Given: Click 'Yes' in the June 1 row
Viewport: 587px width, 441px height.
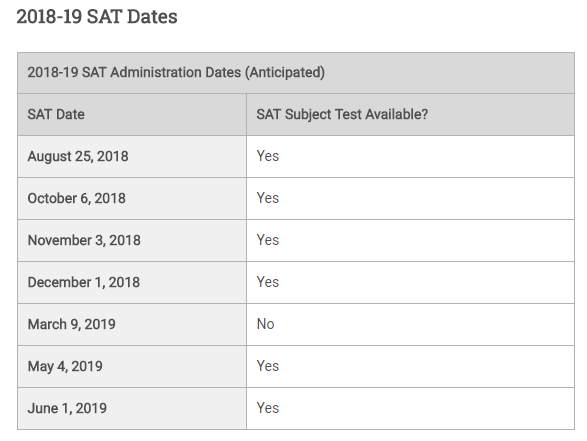Looking at the screenshot, I should [268, 408].
